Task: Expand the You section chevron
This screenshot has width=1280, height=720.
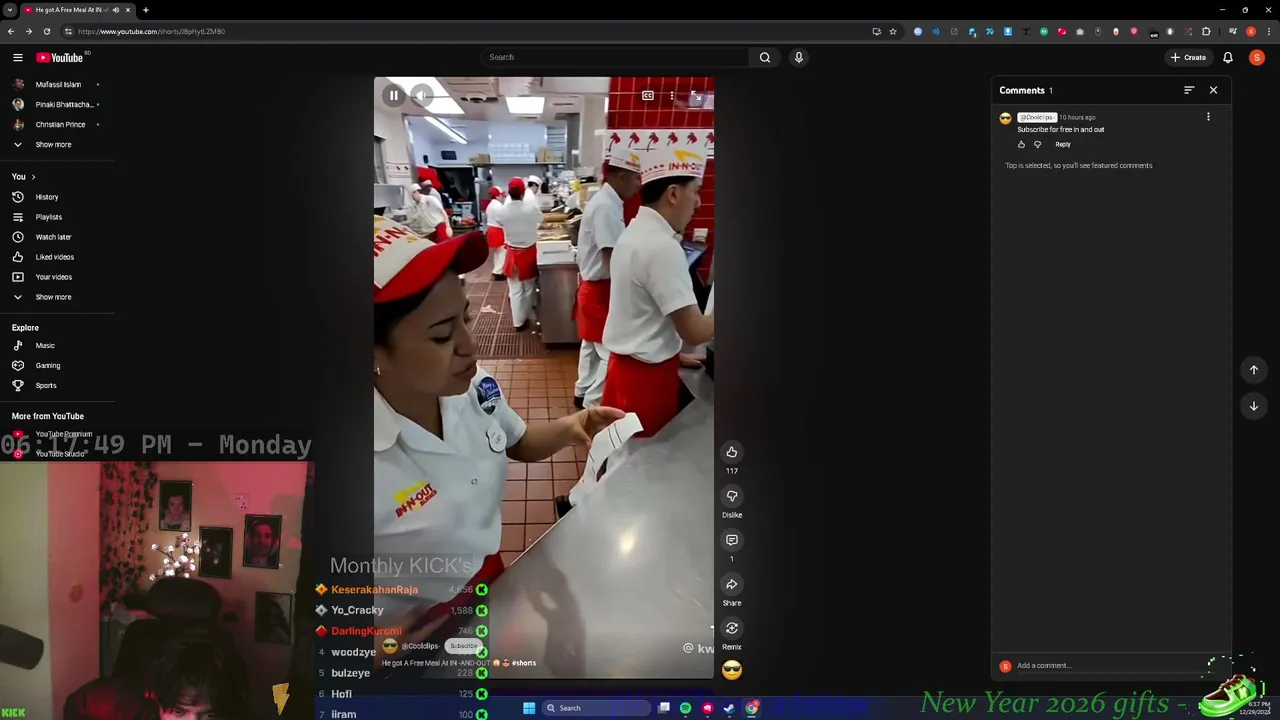Action: (33, 177)
